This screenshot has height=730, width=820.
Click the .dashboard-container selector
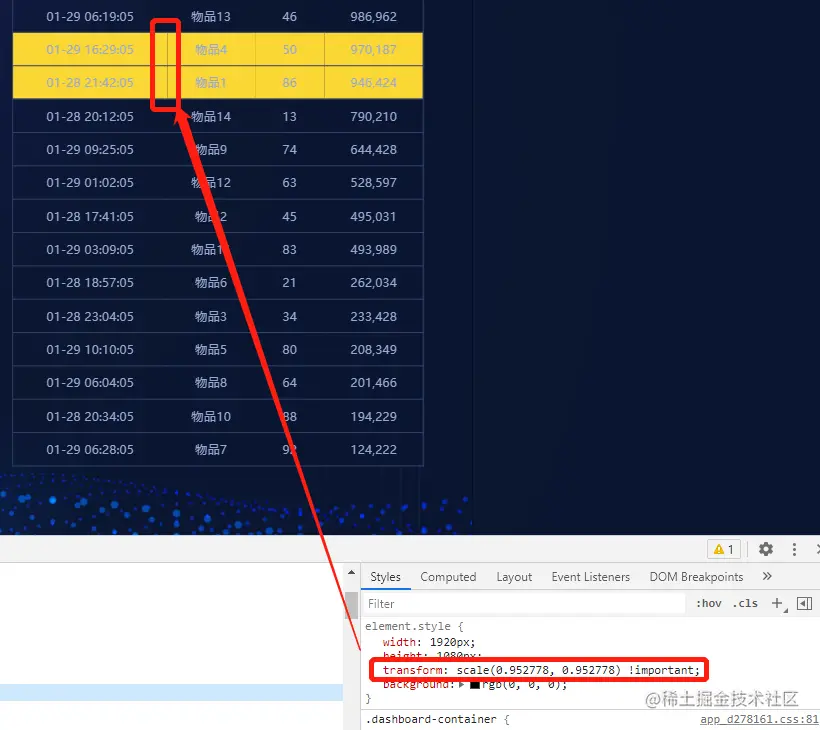click(430, 720)
